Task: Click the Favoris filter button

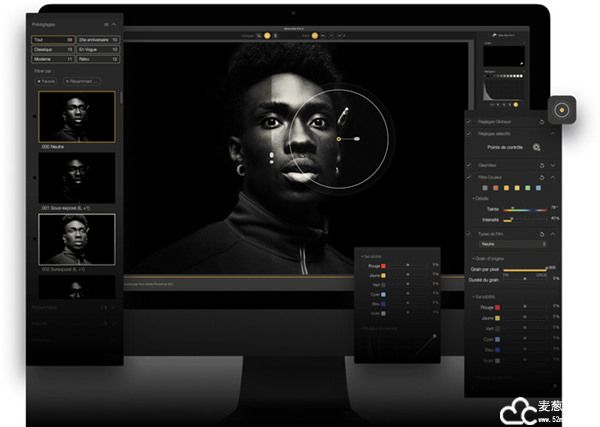Action: [46, 81]
